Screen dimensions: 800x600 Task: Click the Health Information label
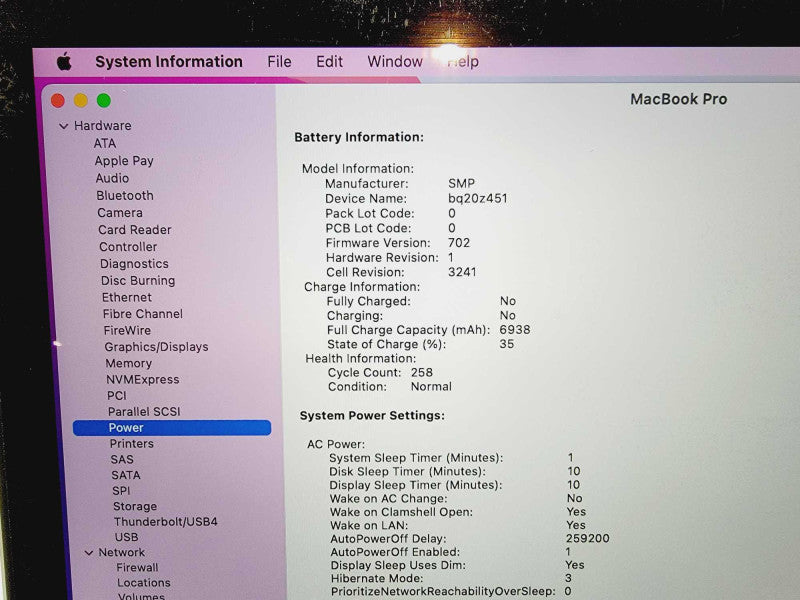click(361, 359)
